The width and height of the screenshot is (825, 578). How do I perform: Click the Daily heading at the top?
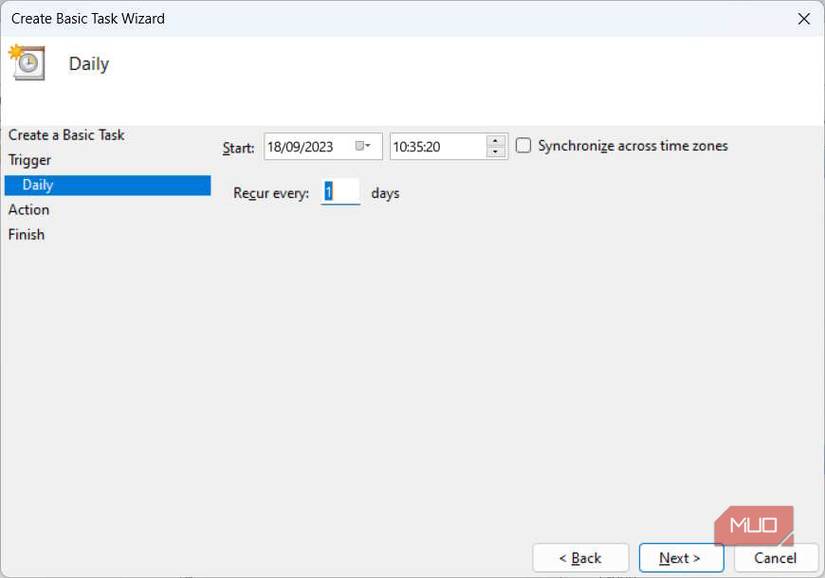point(89,62)
